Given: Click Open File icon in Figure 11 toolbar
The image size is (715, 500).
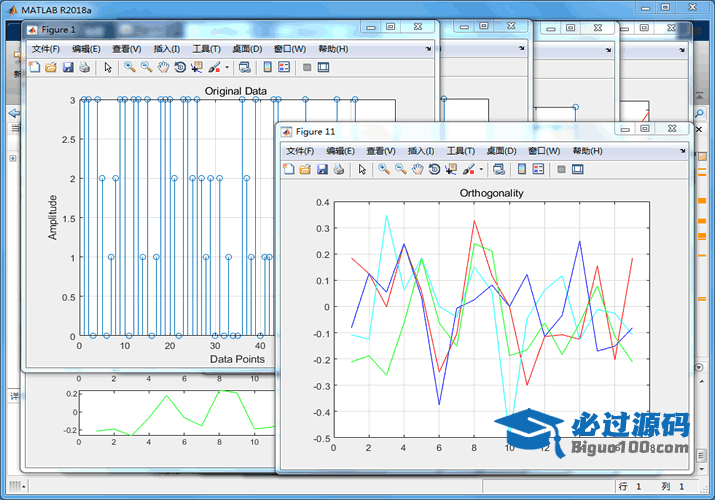Looking at the screenshot, I should coord(305,170).
